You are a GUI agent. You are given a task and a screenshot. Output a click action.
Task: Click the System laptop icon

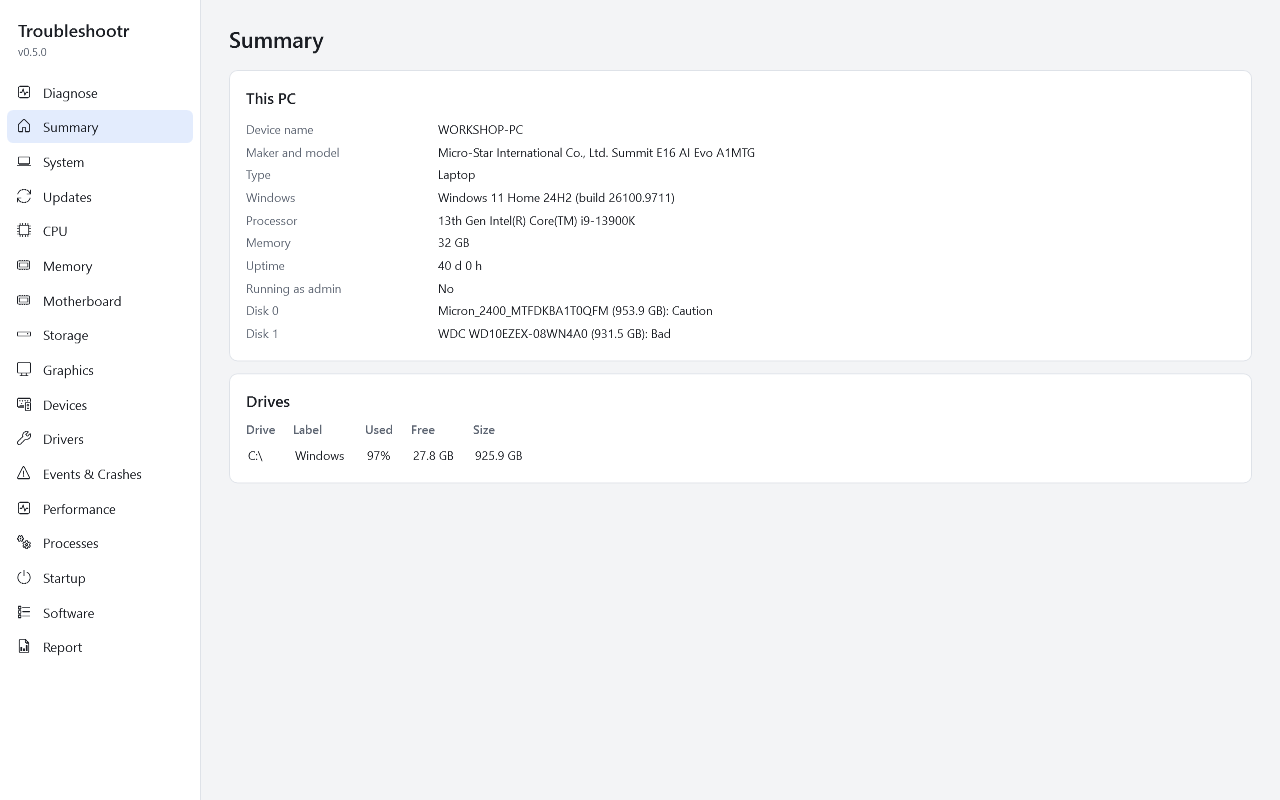(24, 162)
